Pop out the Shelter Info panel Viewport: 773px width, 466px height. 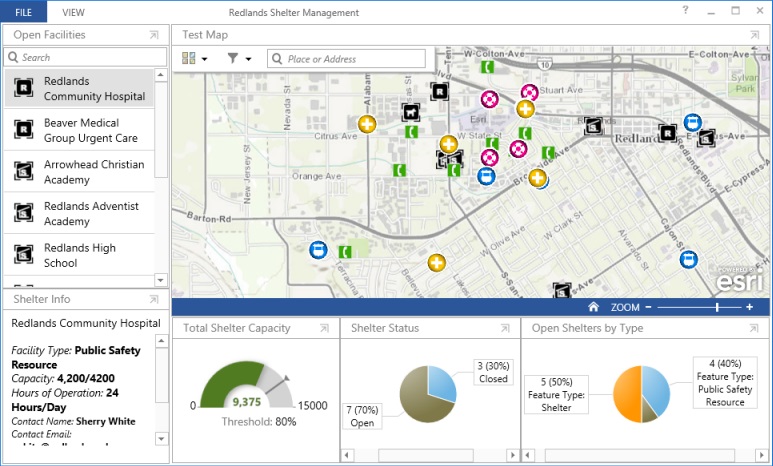coord(154,299)
